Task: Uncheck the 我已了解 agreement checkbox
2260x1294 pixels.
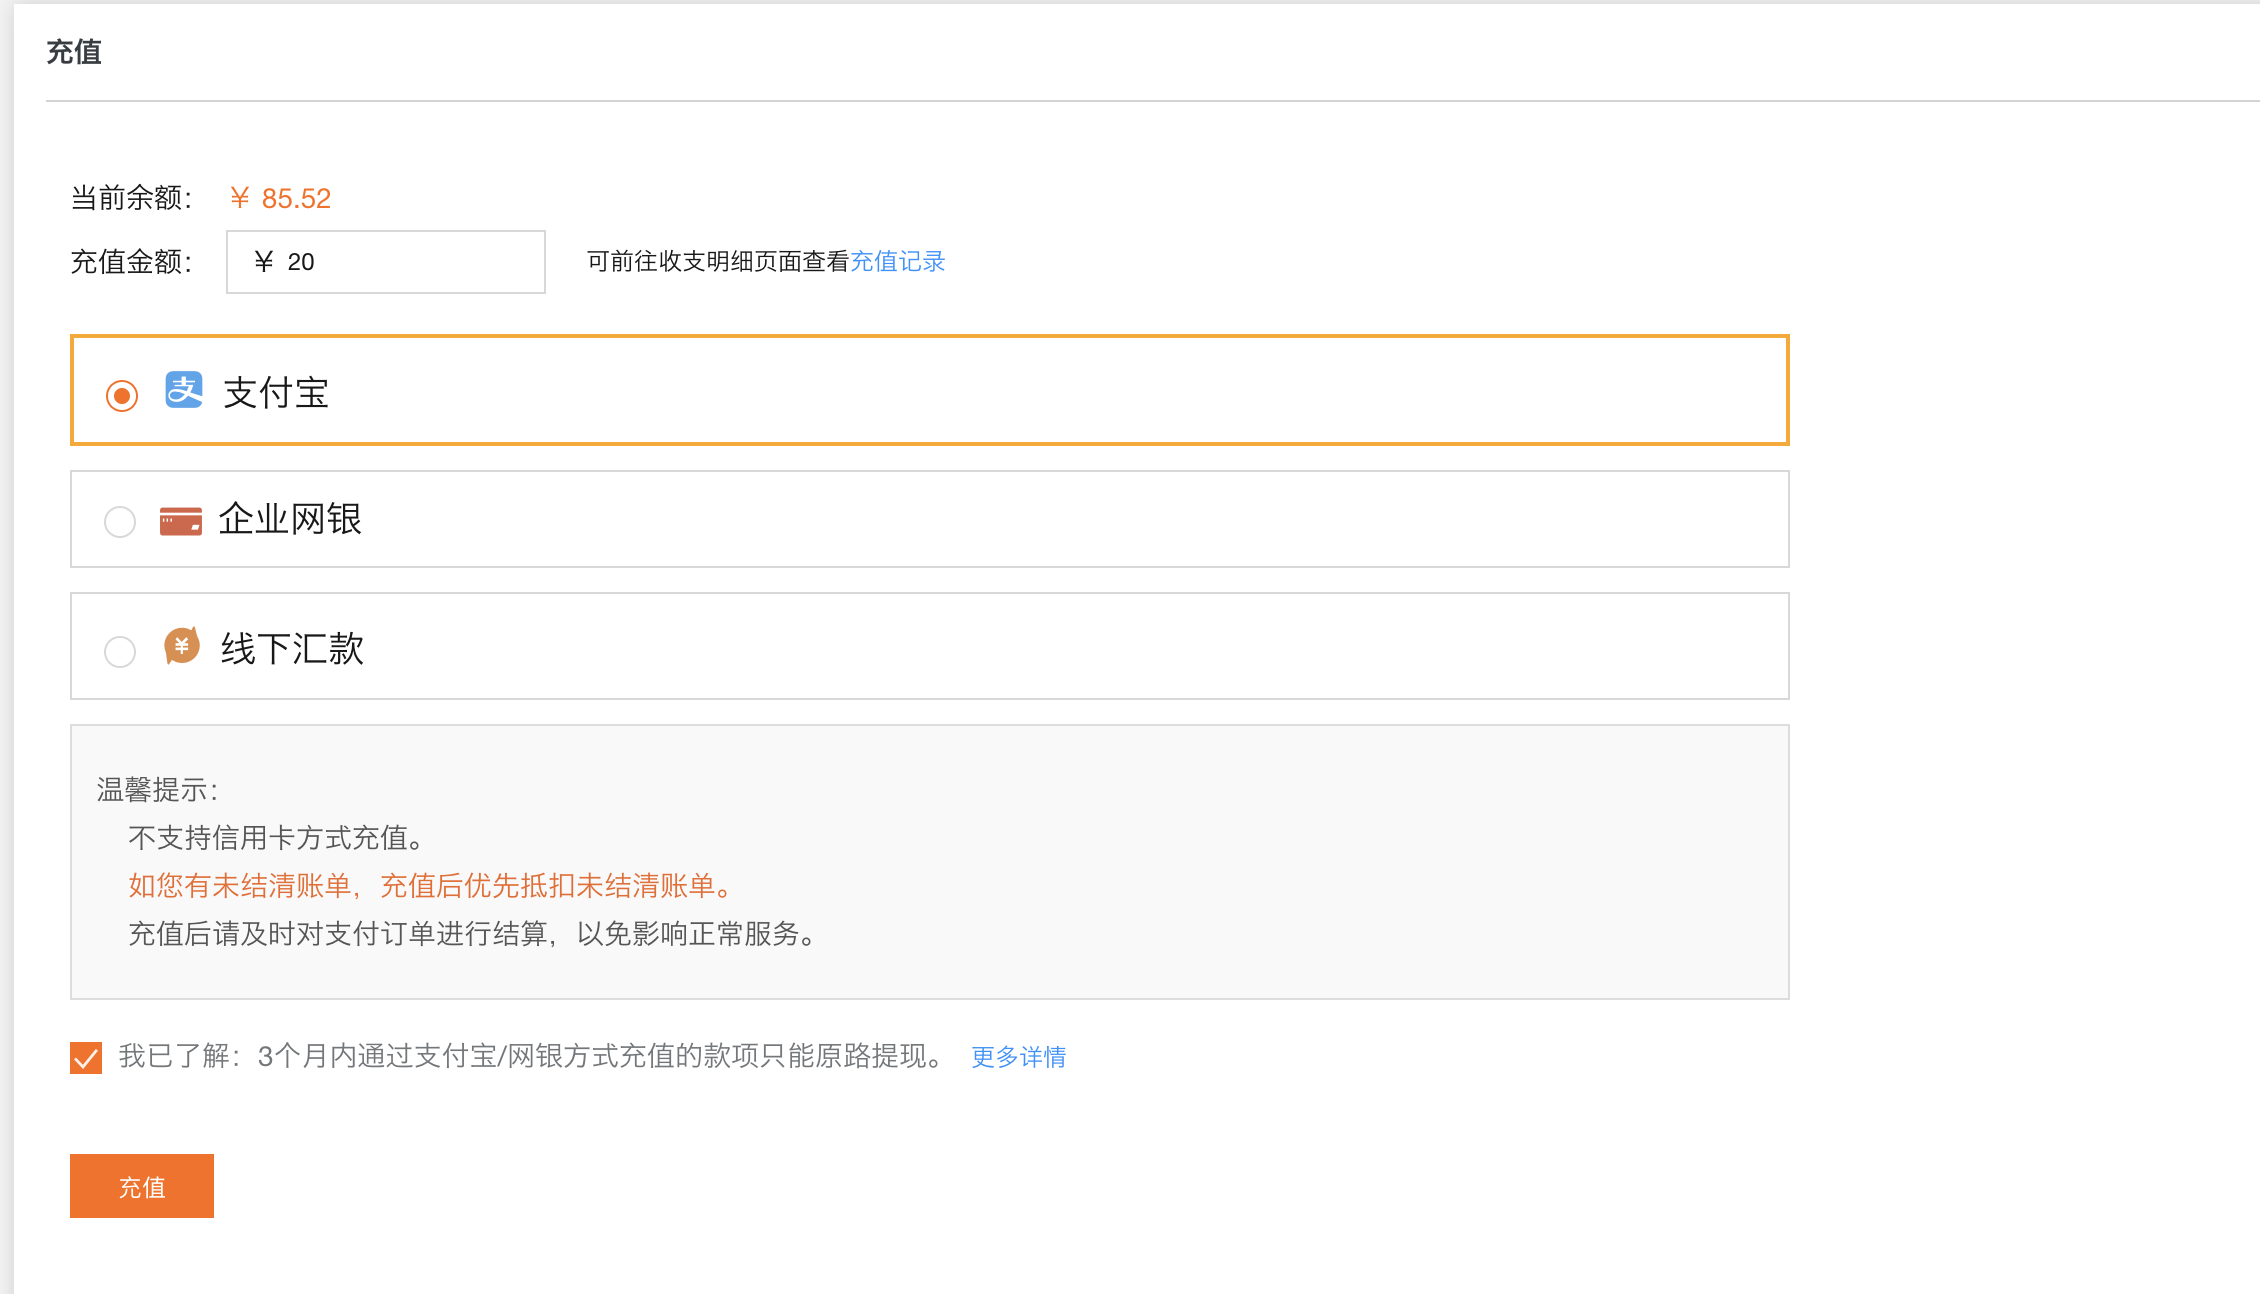Action: click(86, 1057)
